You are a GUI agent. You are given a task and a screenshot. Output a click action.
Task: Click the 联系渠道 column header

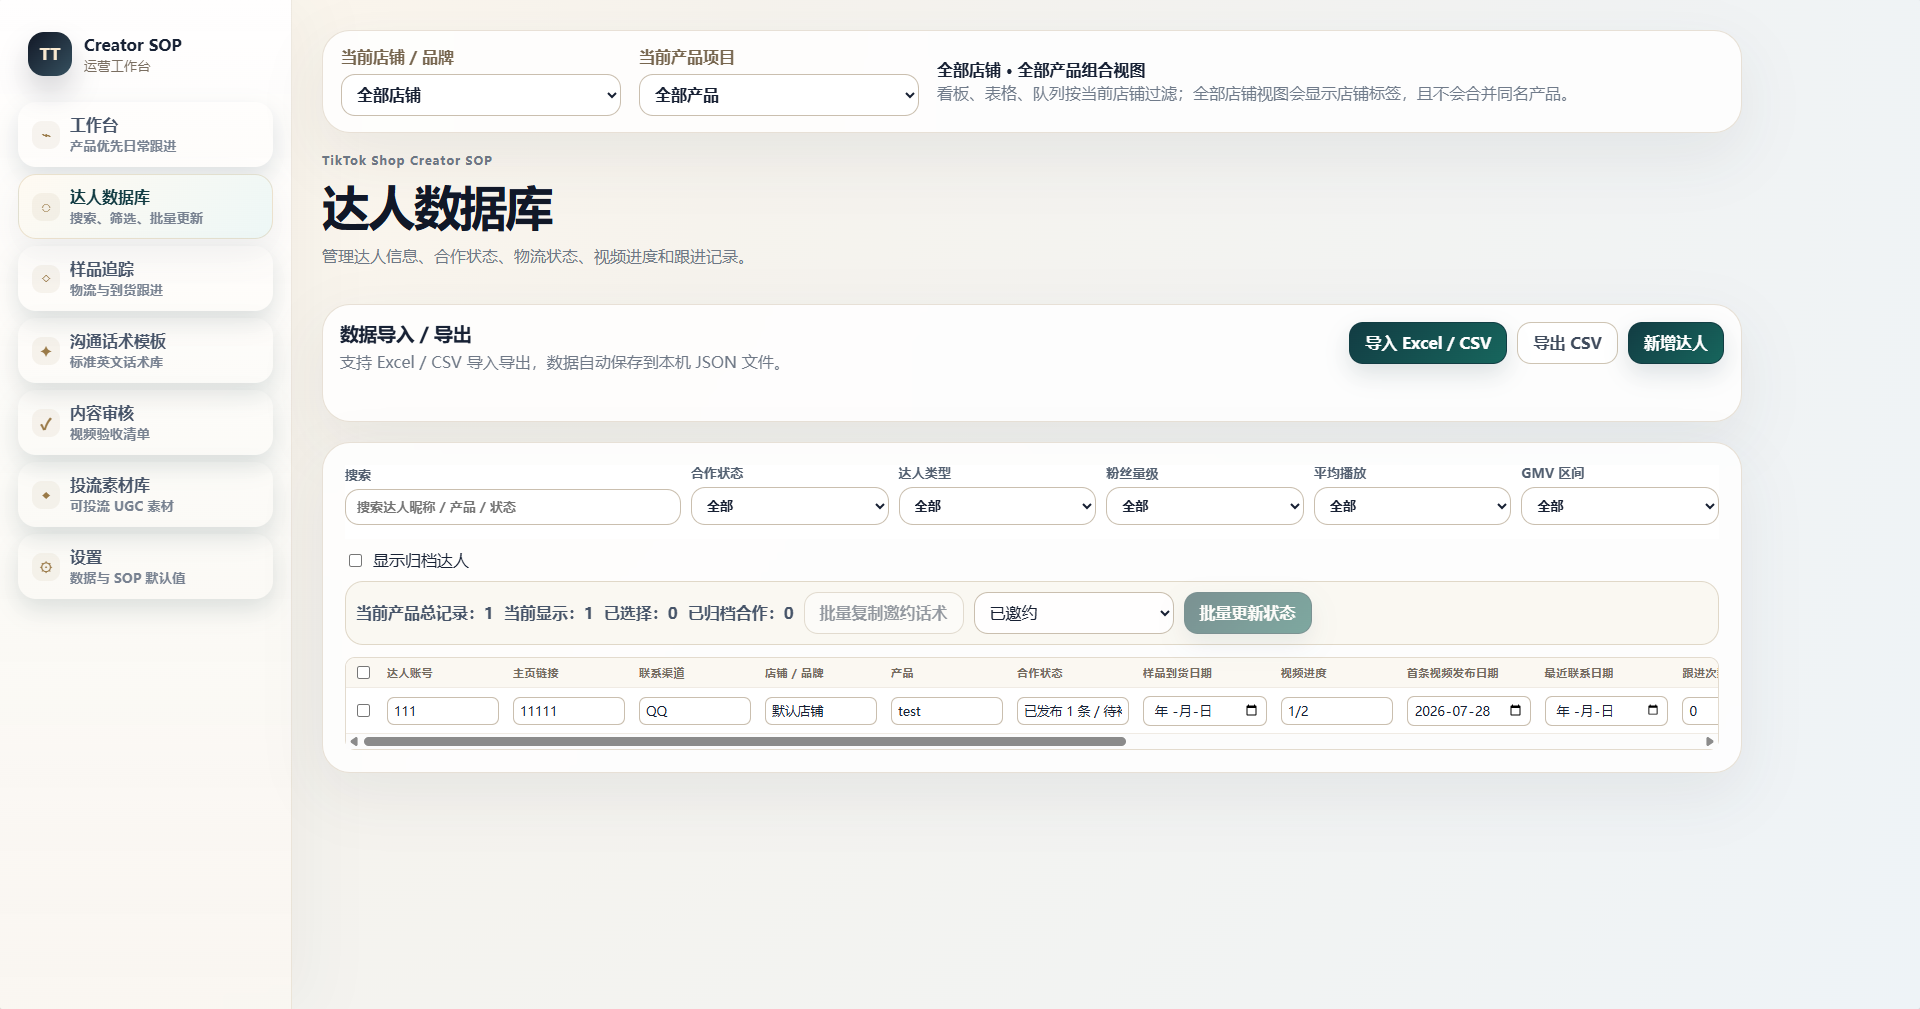[x=662, y=673]
